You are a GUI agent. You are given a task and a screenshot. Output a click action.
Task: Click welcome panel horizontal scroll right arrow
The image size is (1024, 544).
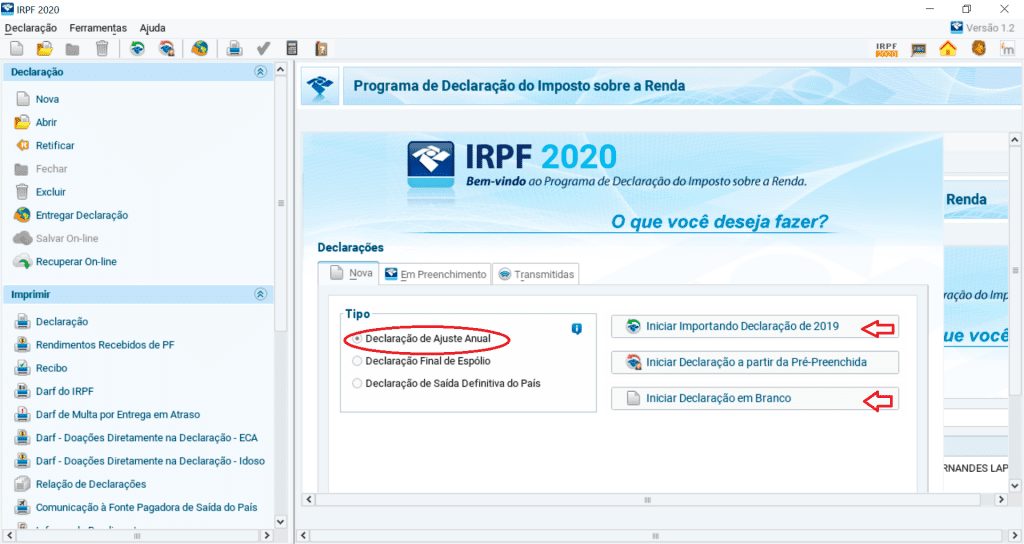tap(1001, 500)
